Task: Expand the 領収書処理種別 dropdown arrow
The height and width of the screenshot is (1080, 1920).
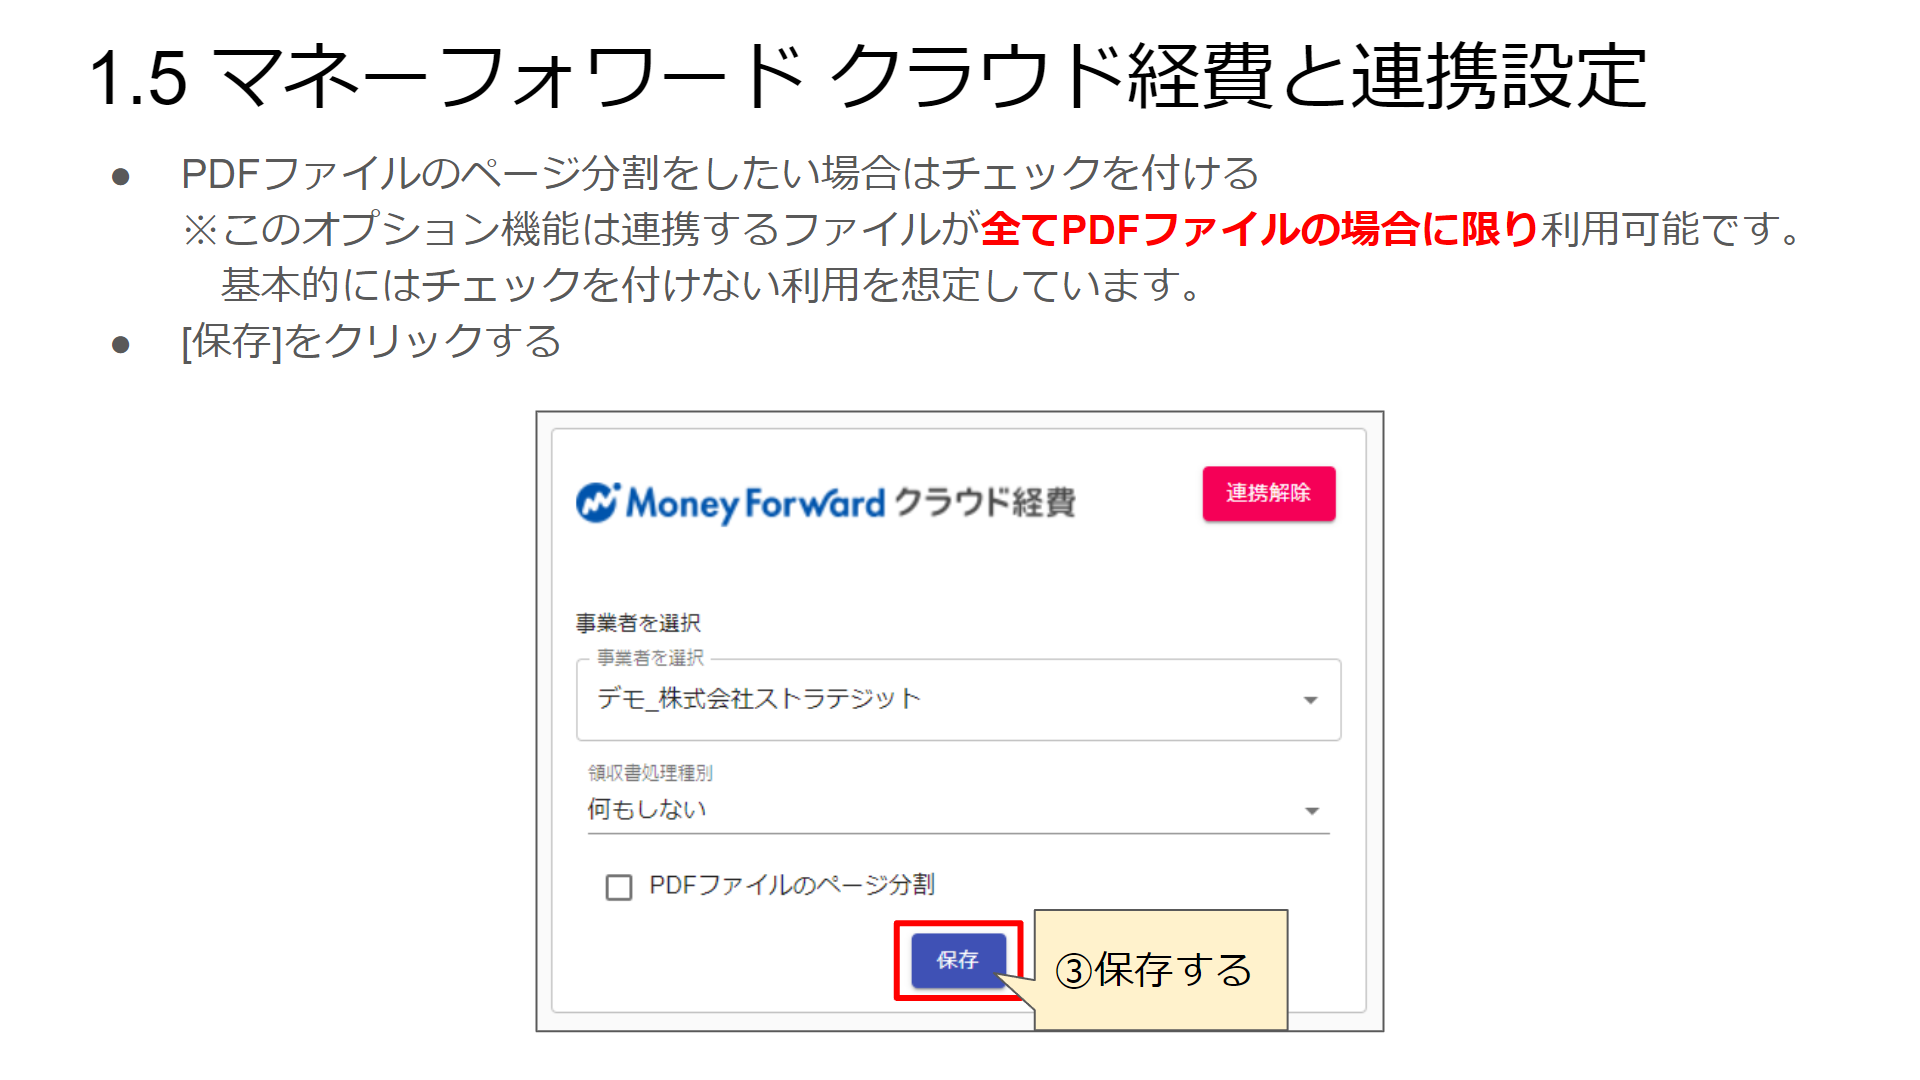Action: [x=1312, y=810]
